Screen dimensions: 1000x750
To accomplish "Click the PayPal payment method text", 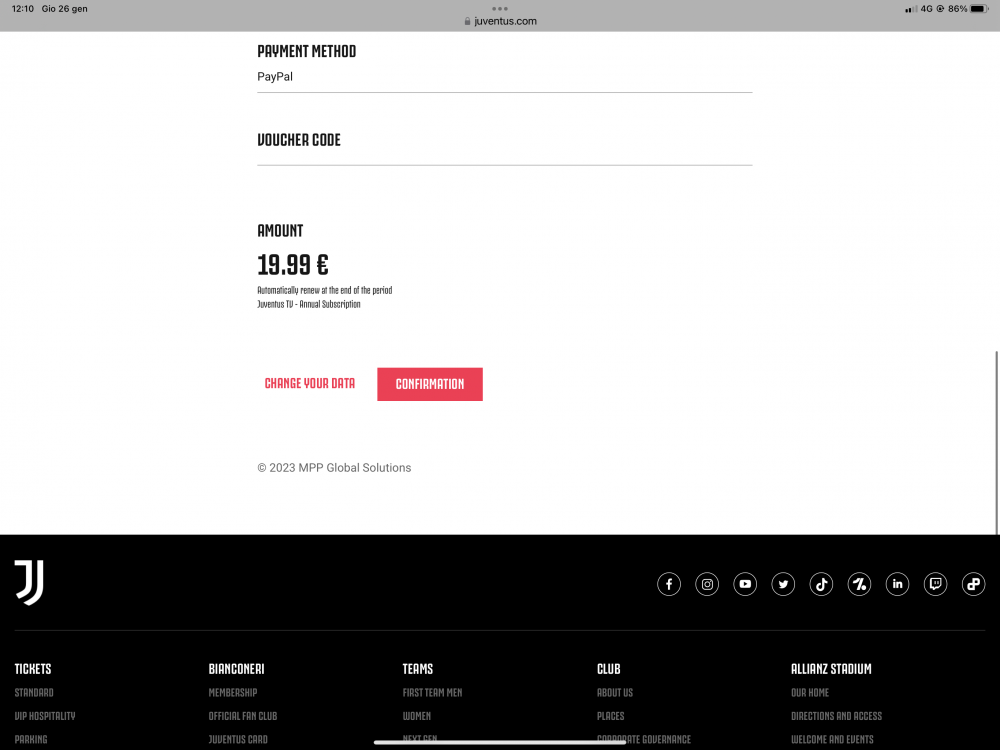I will tap(275, 77).
